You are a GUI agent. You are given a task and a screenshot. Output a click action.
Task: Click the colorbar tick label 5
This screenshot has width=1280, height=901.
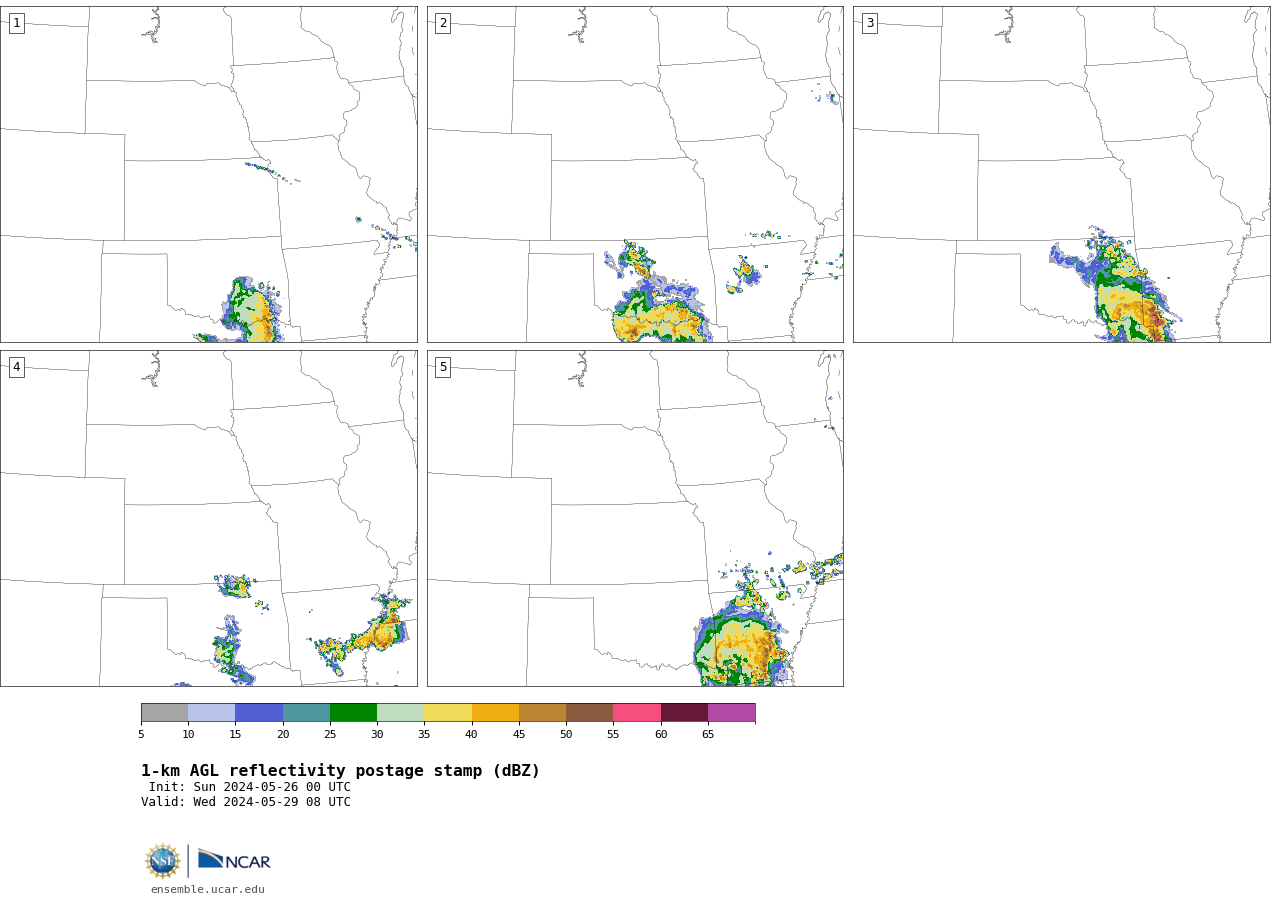[x=141, y=734]
